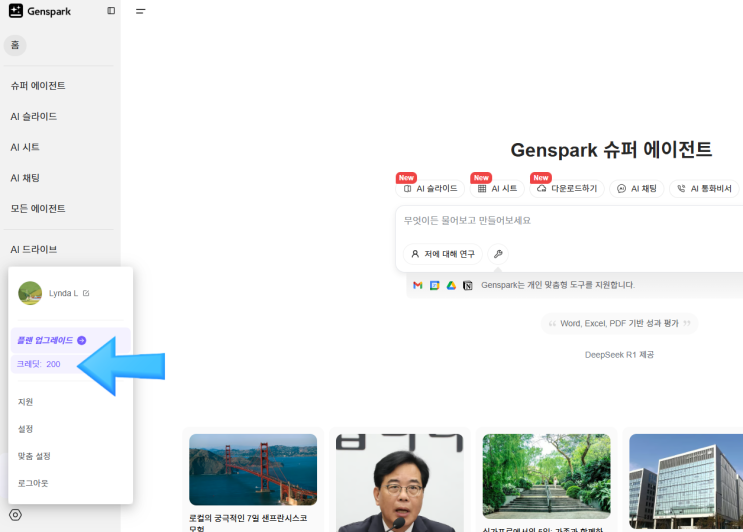Viewport: 743px width, 532px height.
Task: Click the arrow icon beside 플랜 업그레이드
Action: tap(82, 340)
